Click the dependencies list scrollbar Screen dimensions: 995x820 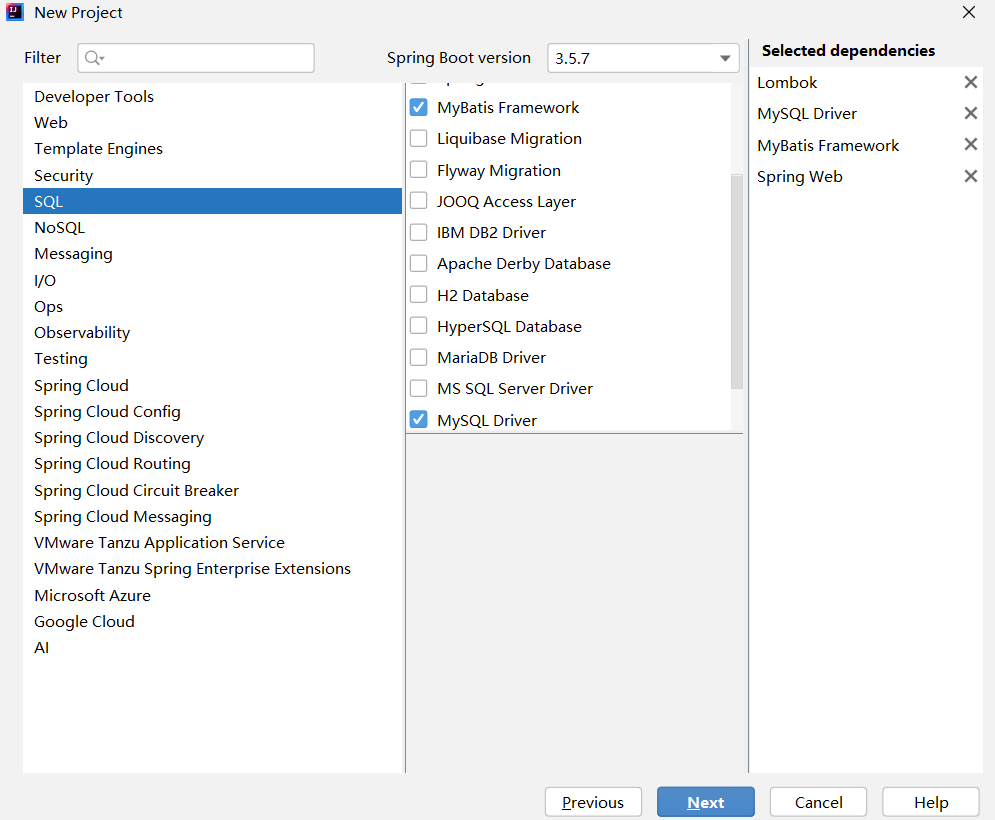coord(737,281)
